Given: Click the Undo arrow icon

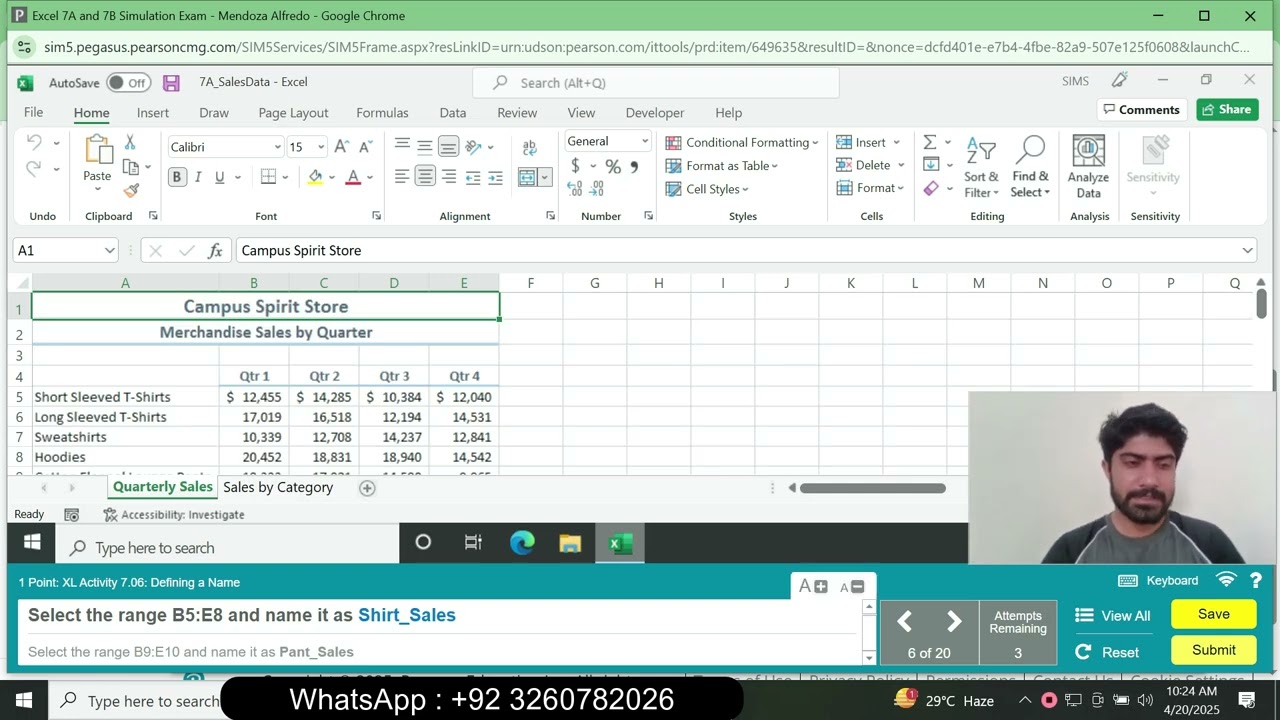Looking at the screenshot, I should click(35, 144).
